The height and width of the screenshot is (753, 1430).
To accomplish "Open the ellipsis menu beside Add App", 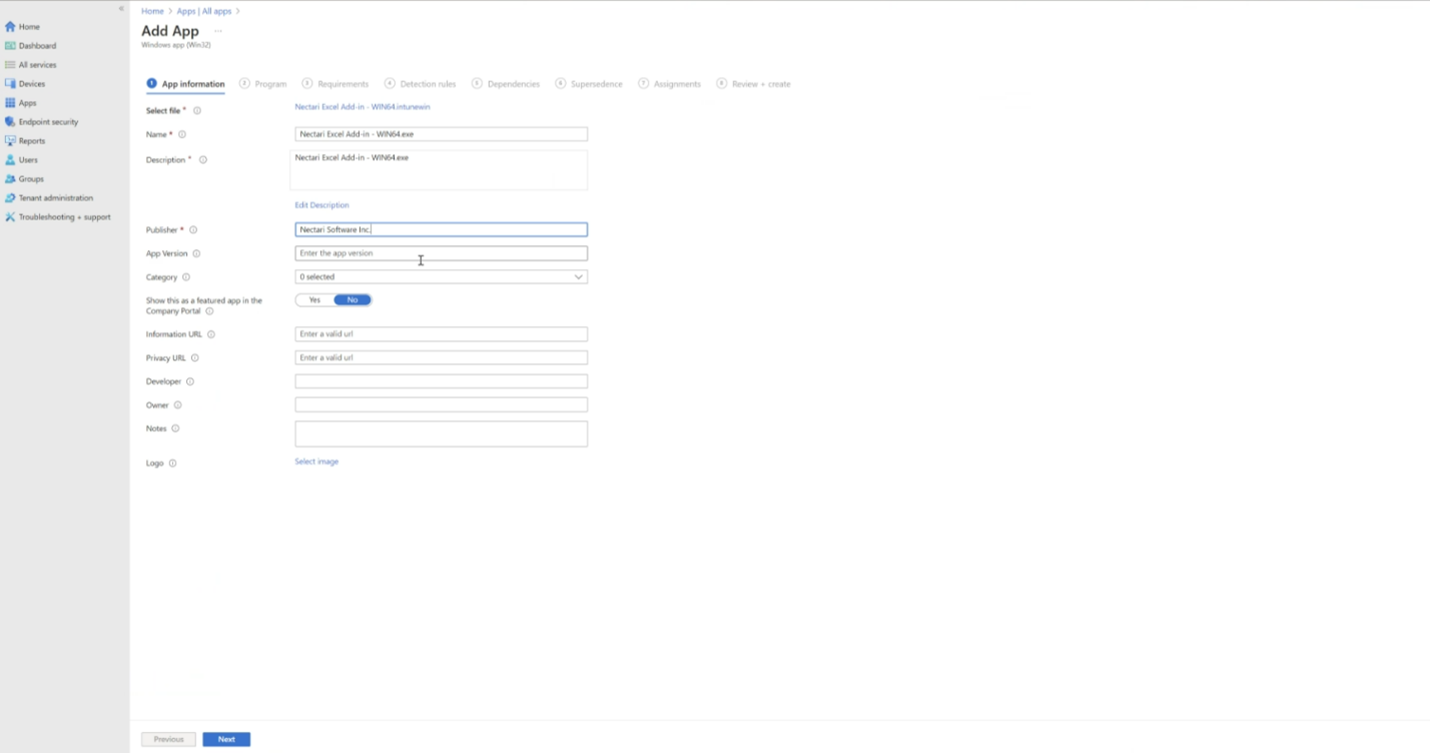I will [x=218, y=31].
